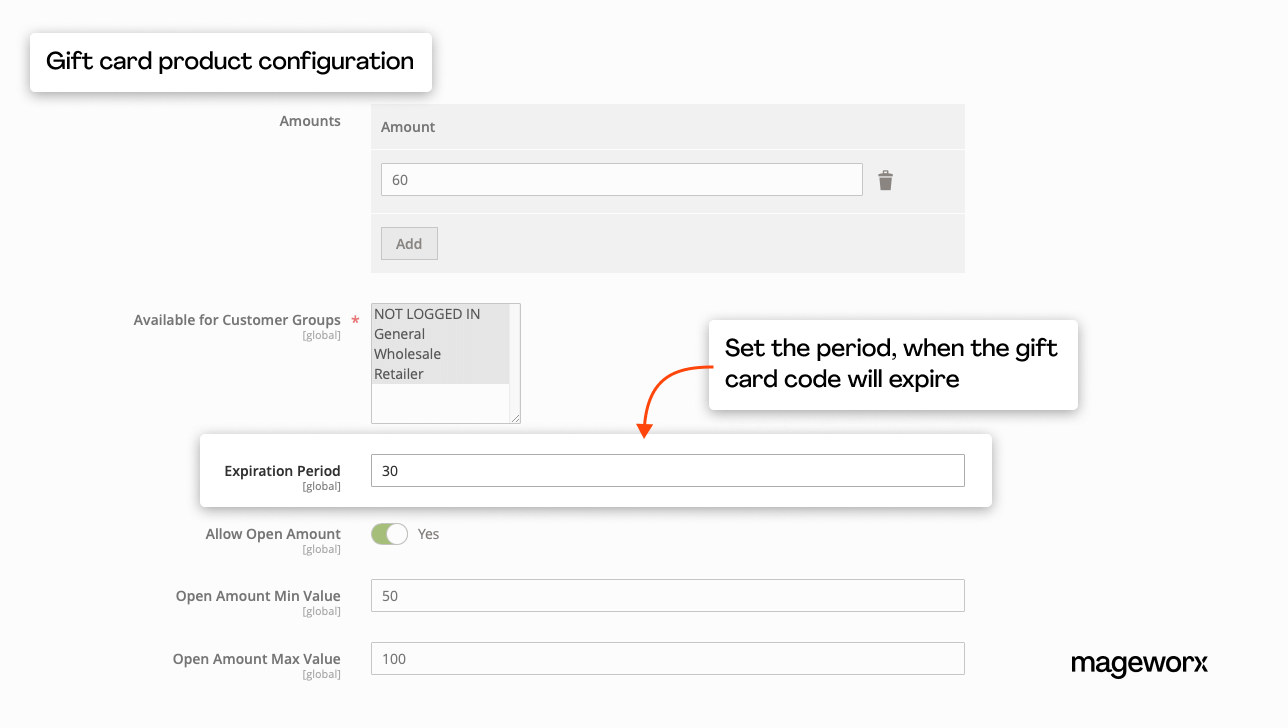Viewport: 1288px width, 728px height.
Task: Click the expiry period tooltip callout
Action: (892, 364)
